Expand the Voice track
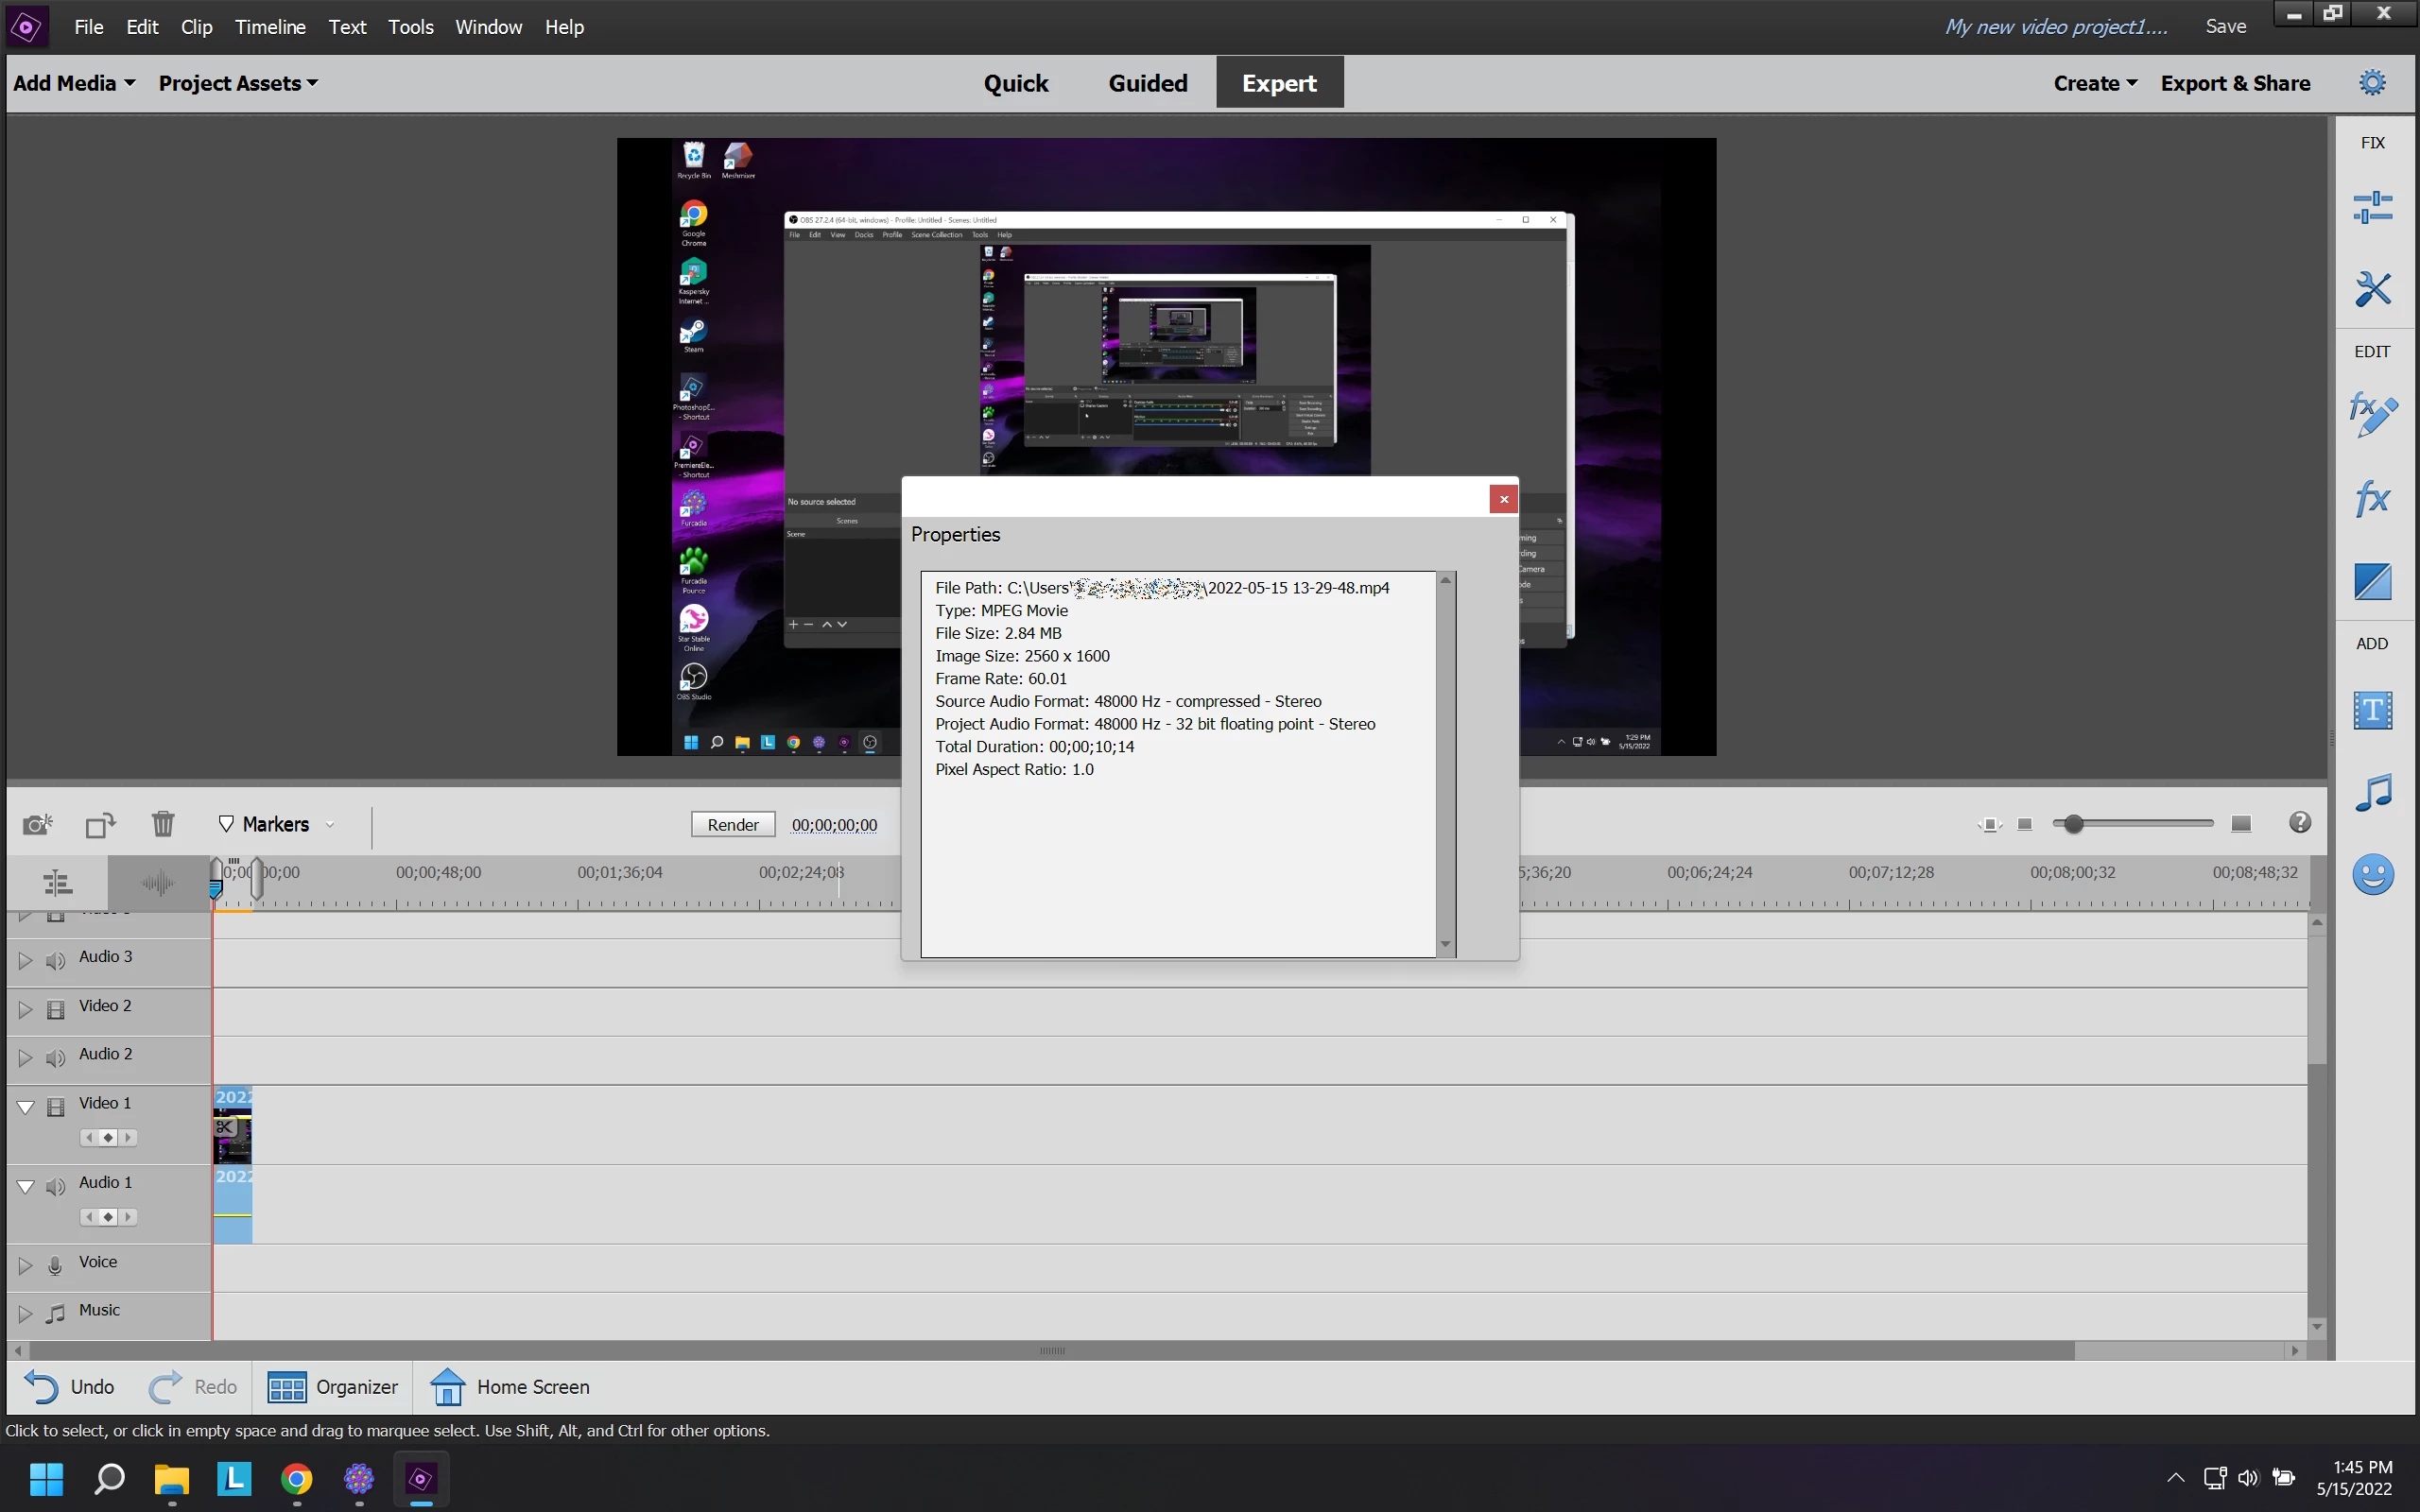Screen dimensions: 2420x1512 (x=26, y=1266)
